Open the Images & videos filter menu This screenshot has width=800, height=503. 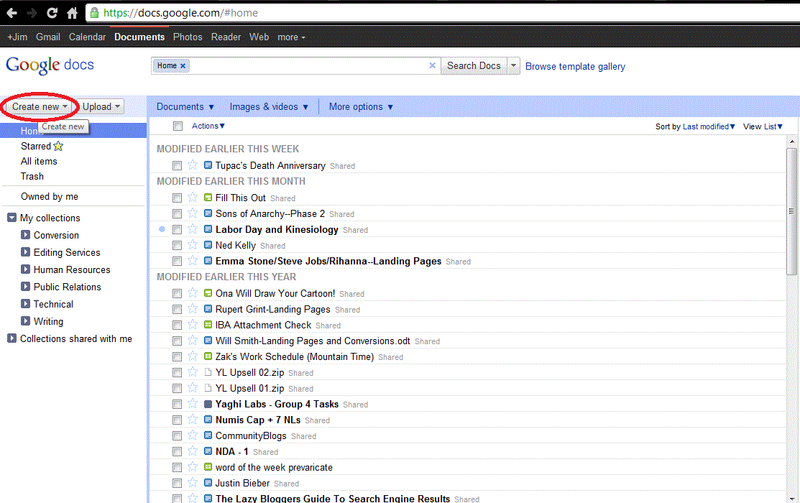[268, 107]
